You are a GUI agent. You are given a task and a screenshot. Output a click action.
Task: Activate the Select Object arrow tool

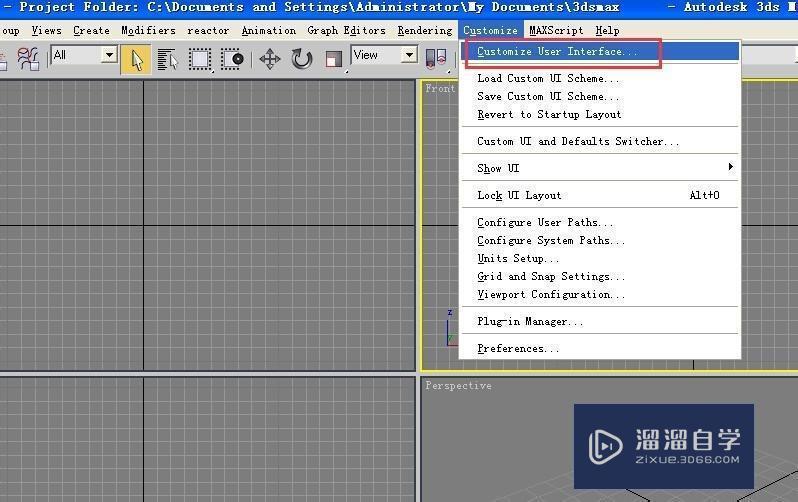coord(136,60)
